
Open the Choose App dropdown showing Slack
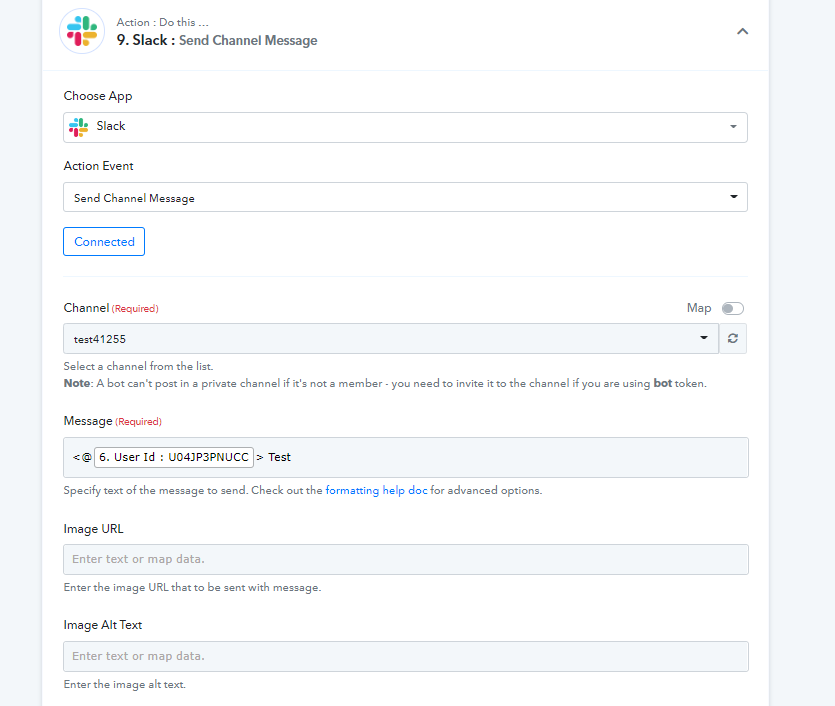405,127
